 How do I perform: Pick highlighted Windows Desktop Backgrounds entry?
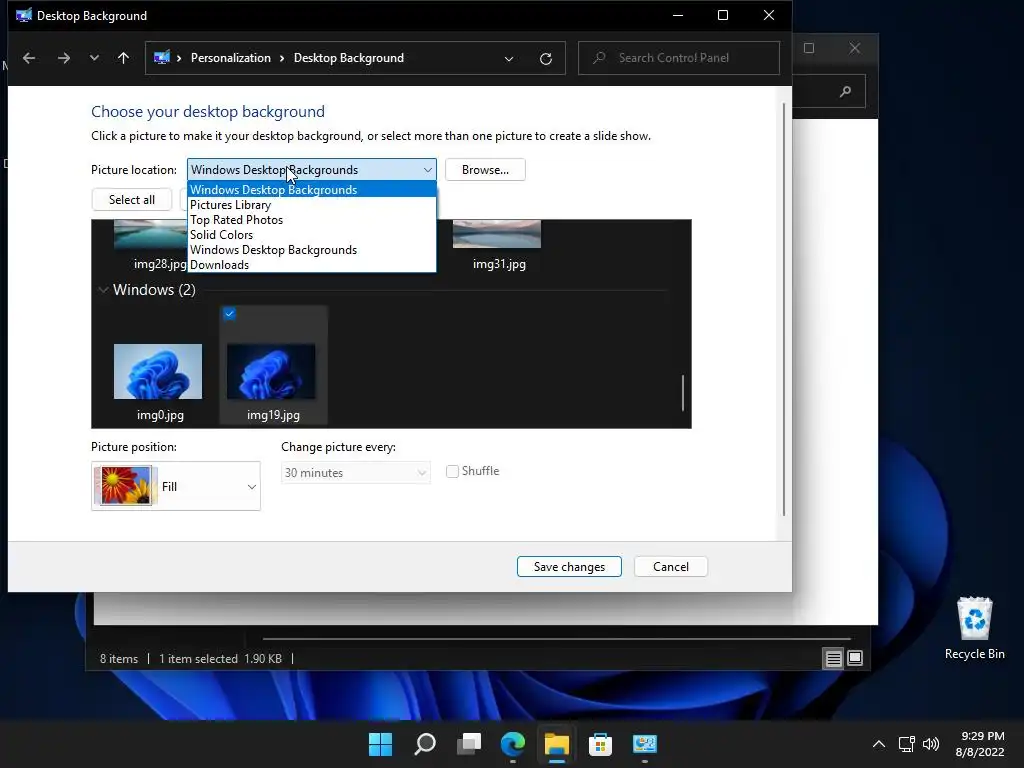pyautogui.click(x=312, y=189)
